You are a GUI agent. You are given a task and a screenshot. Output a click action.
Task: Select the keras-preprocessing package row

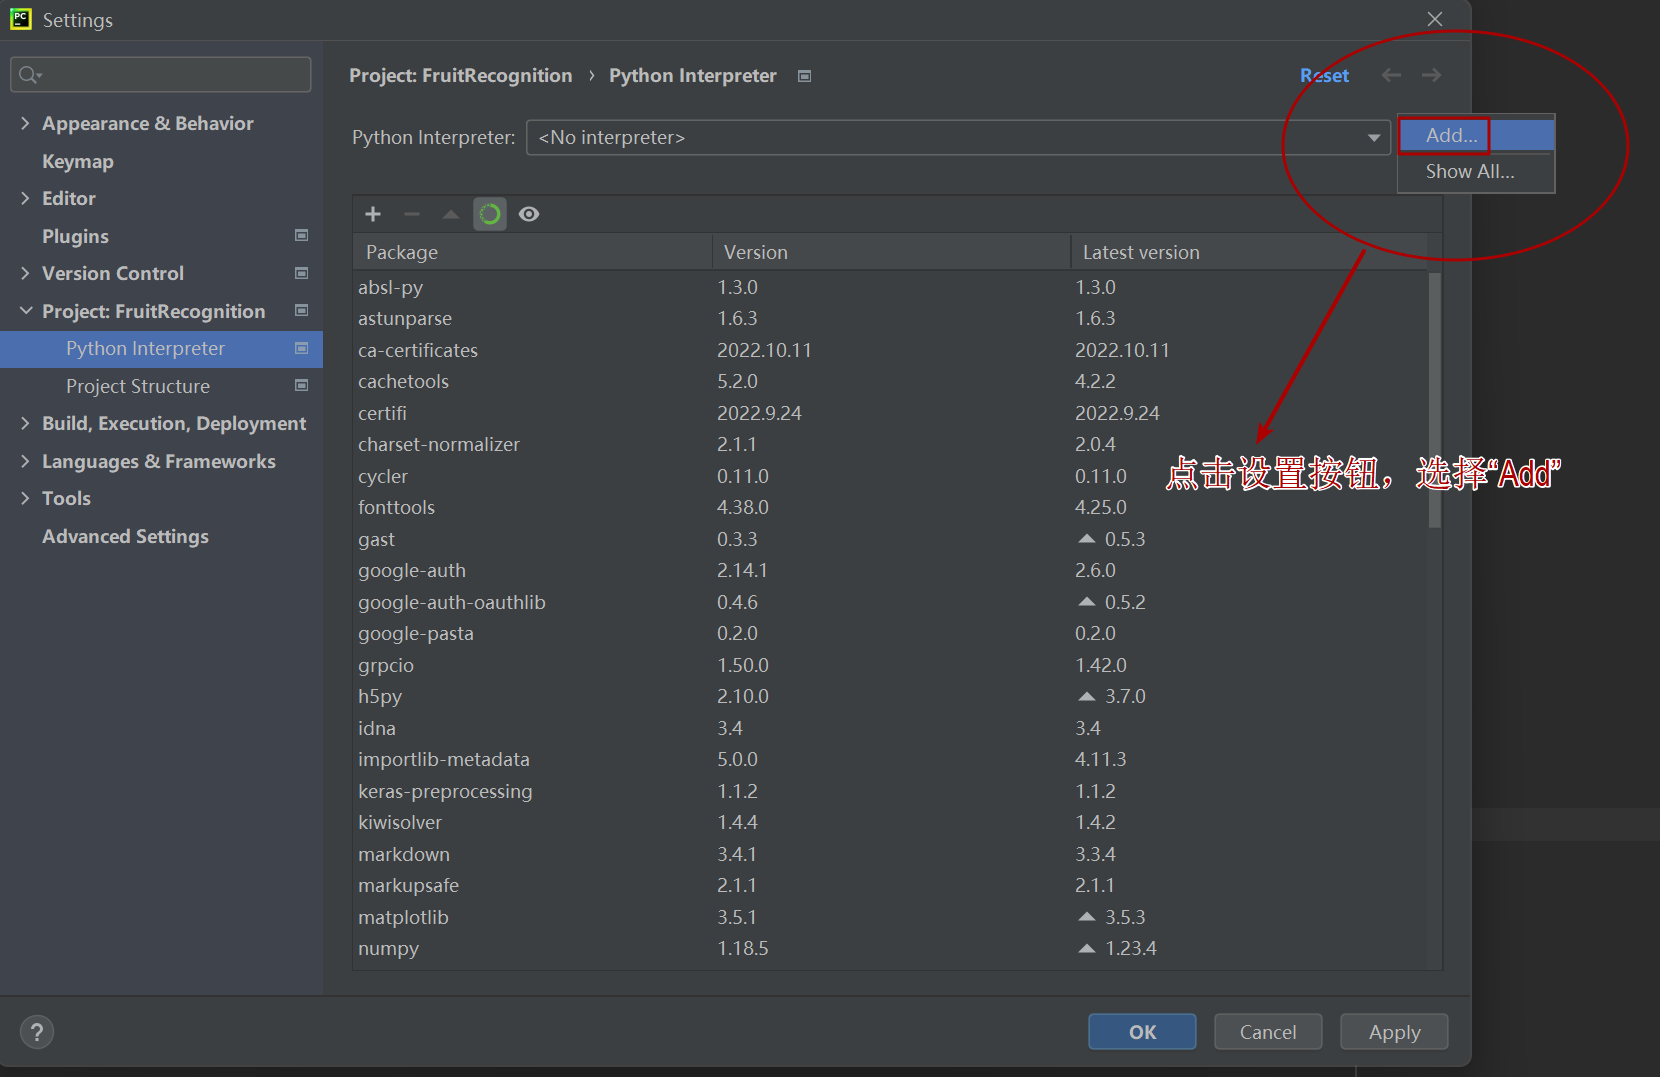[x=890, y=791]
